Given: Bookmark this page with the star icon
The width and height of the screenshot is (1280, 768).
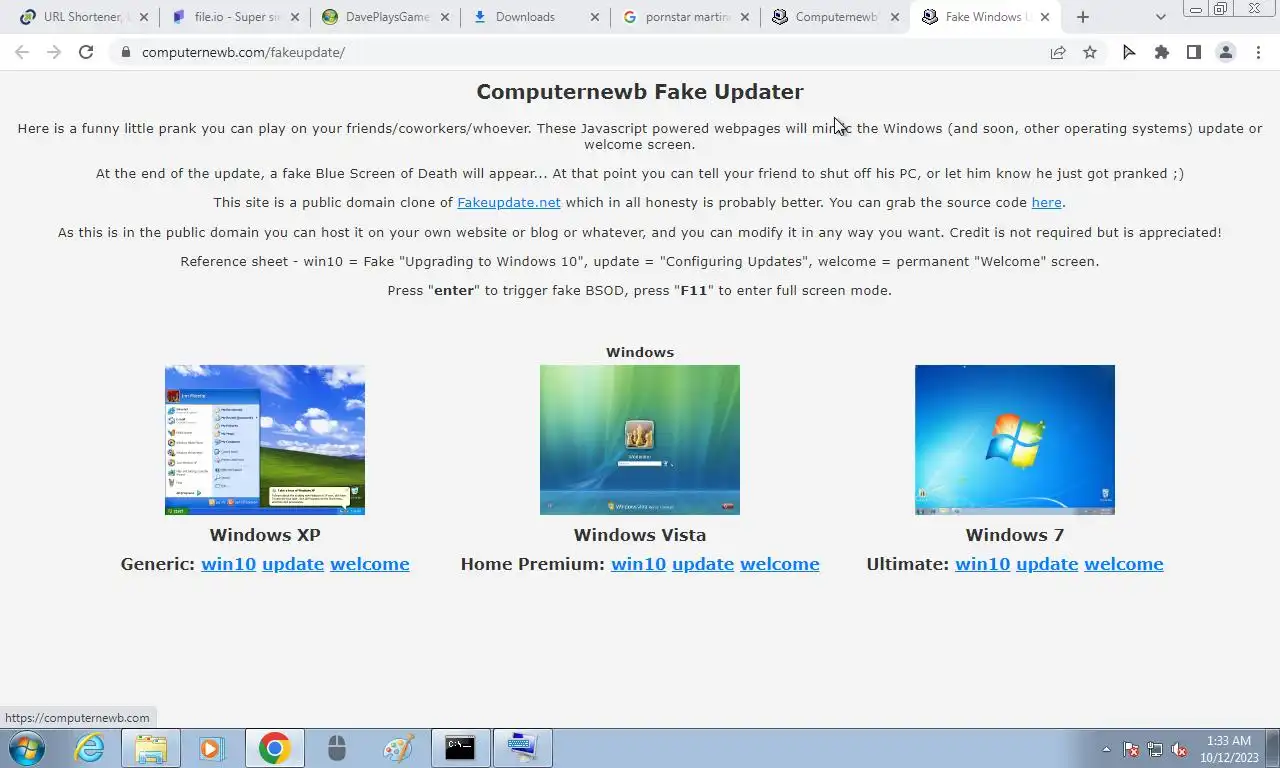Looking at the screenshot, I should tap(1090, 52).
